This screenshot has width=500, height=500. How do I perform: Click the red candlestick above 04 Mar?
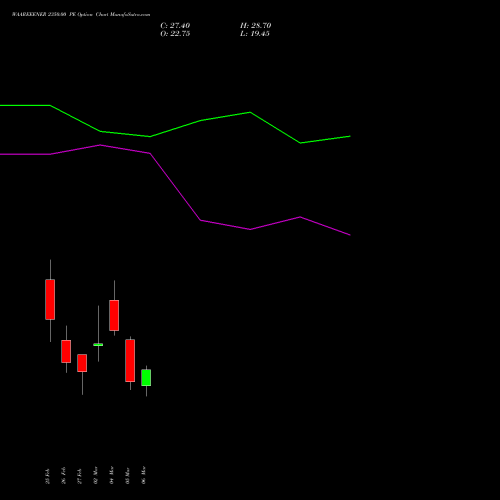(114, 315)
